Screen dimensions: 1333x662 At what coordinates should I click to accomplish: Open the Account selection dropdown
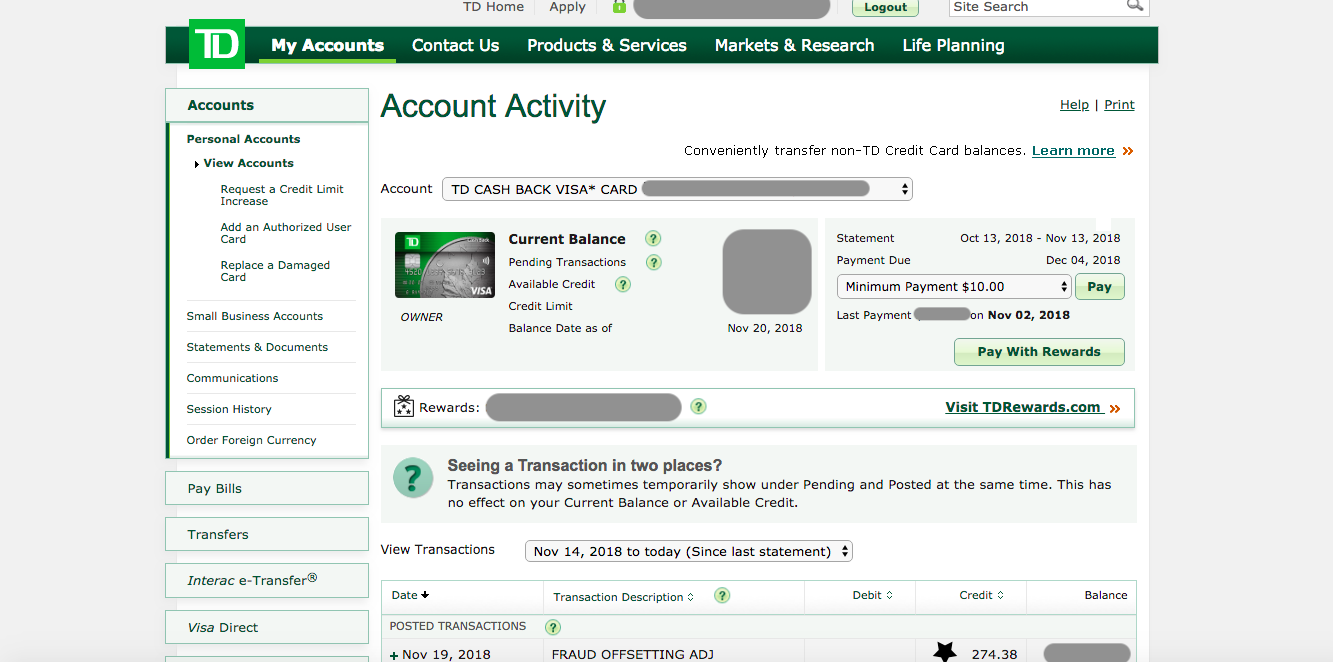677,189
